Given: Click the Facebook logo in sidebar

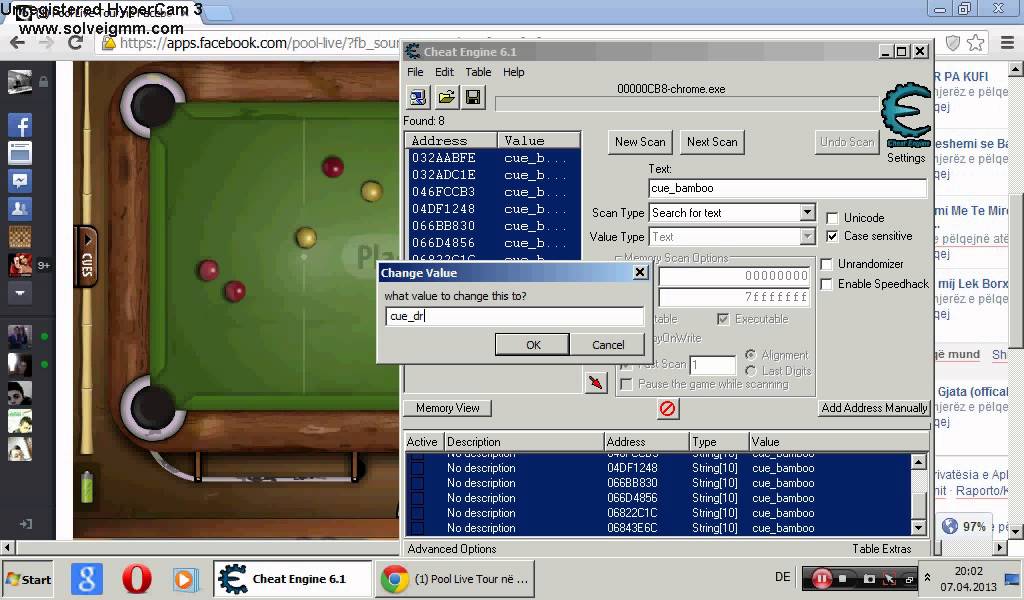Looking at the screenshot, I should tap(20, 125).
